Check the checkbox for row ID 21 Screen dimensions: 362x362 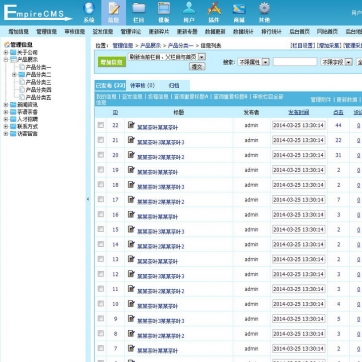click(101, 140)
